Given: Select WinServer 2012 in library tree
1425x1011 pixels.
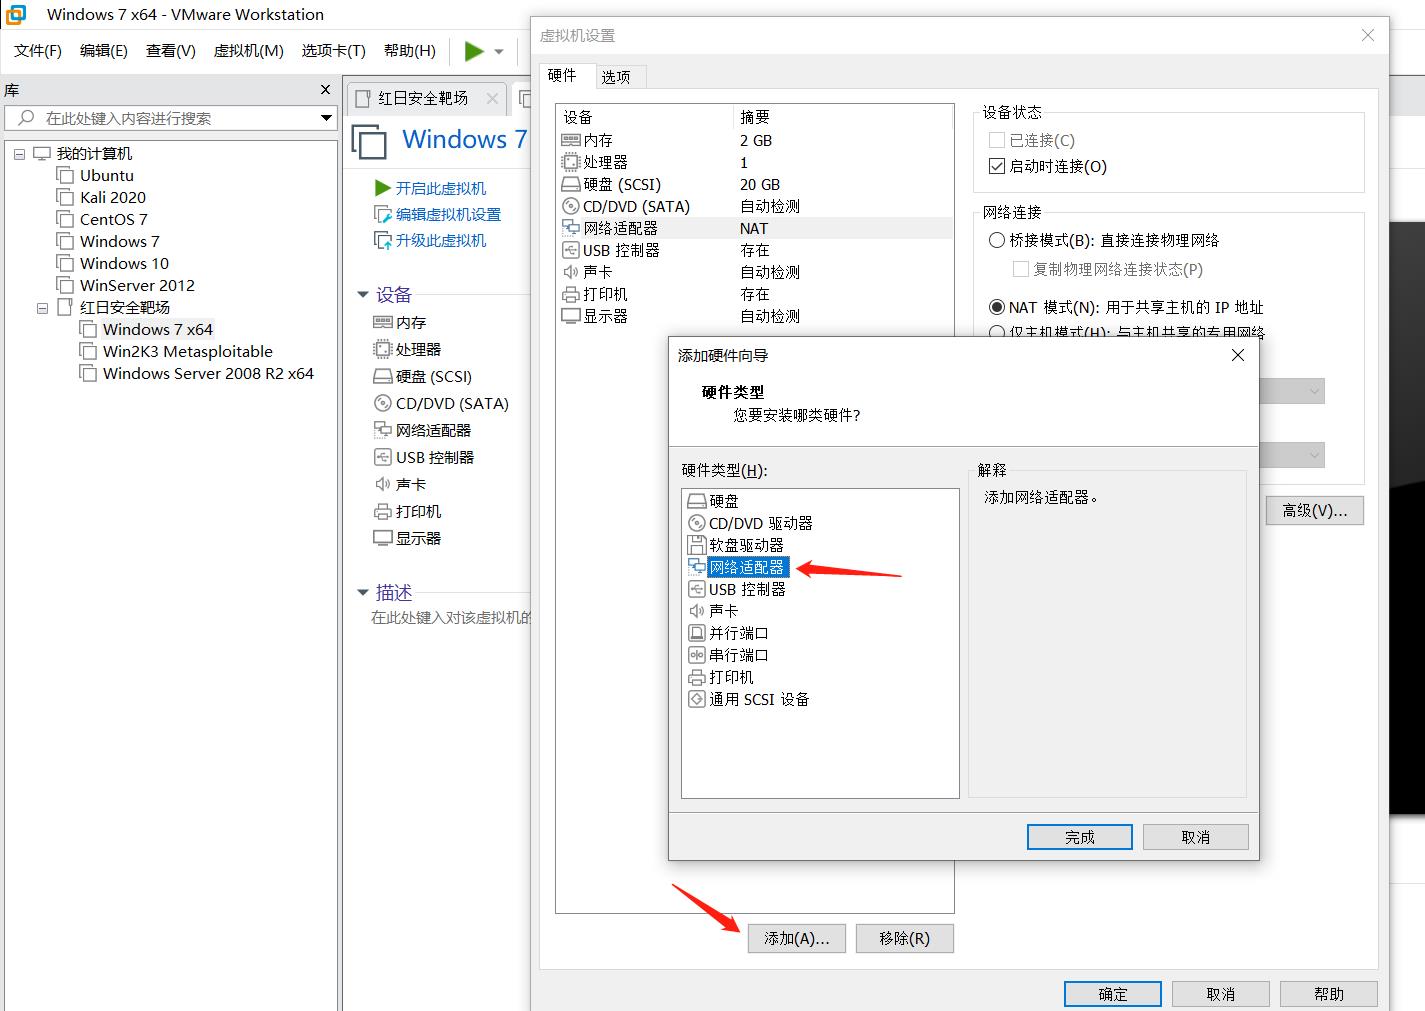Looking at the screenshot, I should (137, 285).
